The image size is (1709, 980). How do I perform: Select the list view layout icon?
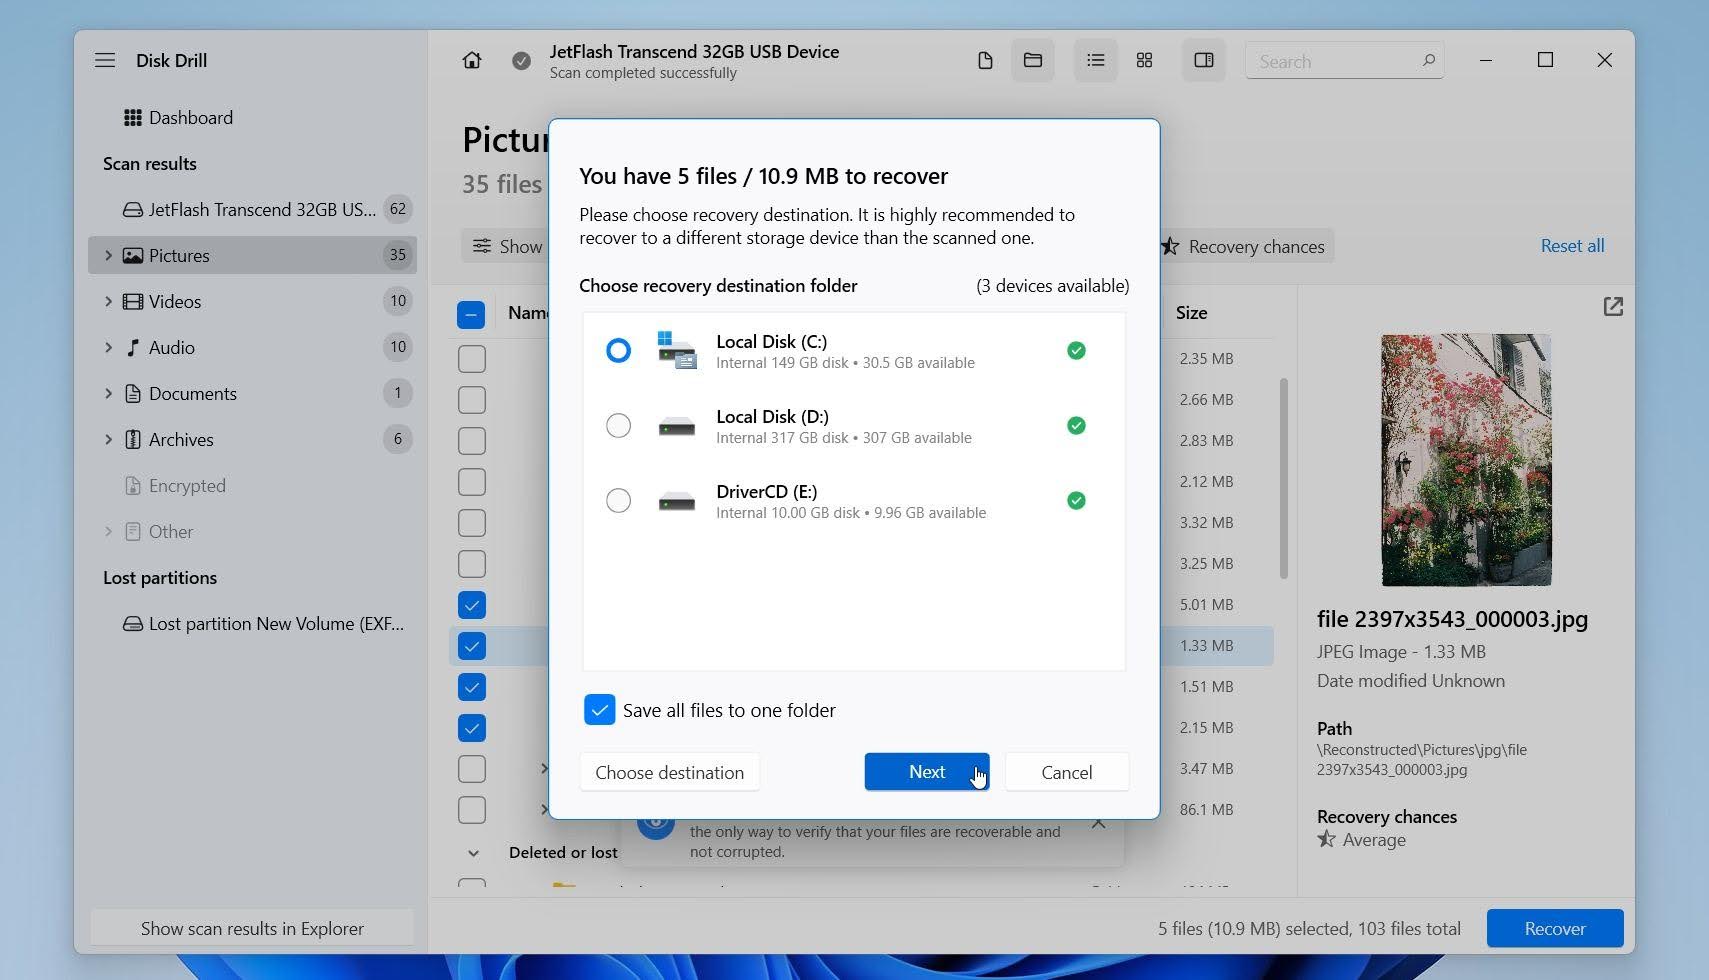click(1096, 61)
